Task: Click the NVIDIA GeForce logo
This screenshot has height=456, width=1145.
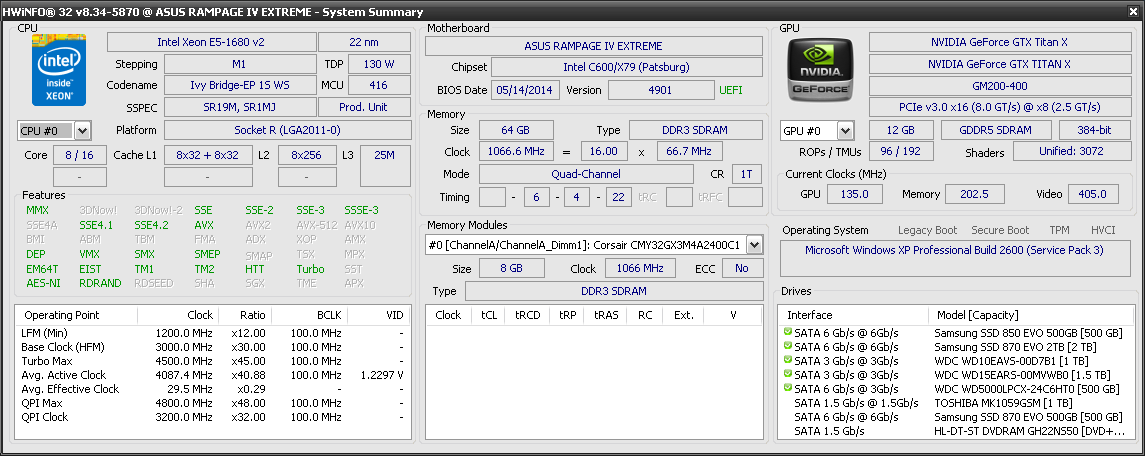Action: point(820,72)
